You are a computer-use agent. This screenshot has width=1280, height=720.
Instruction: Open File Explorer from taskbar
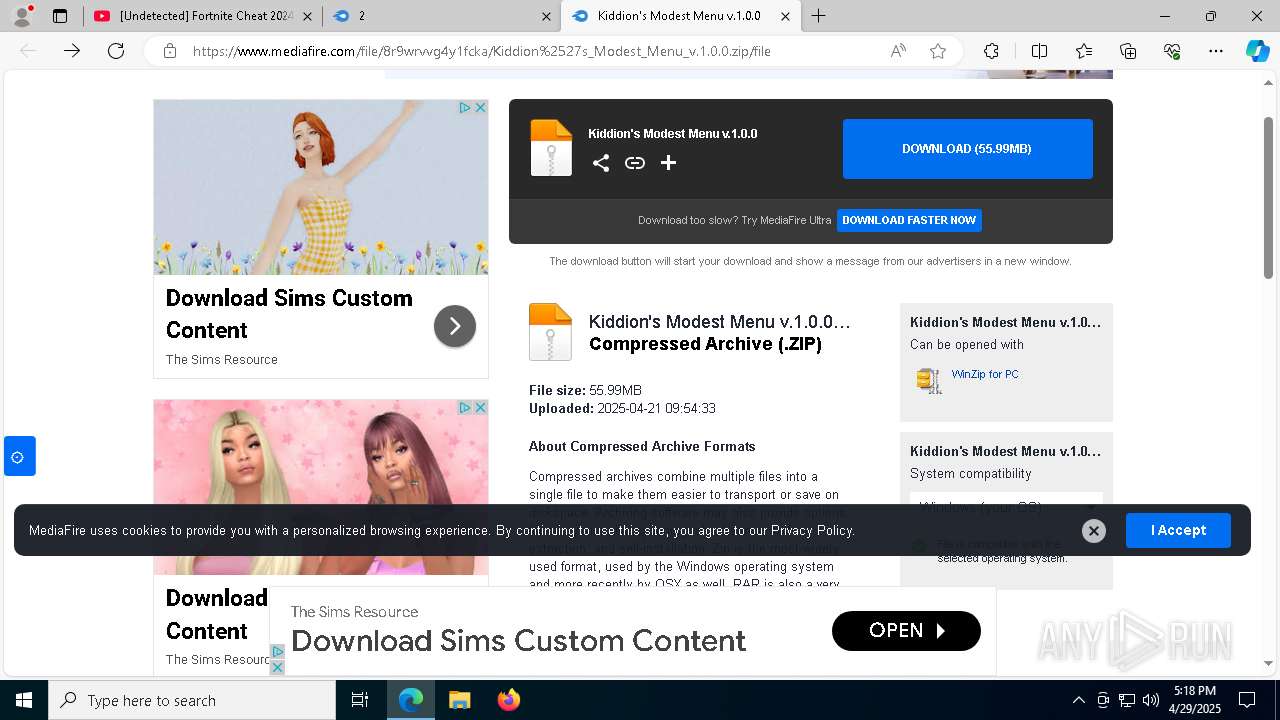point(459,700)
